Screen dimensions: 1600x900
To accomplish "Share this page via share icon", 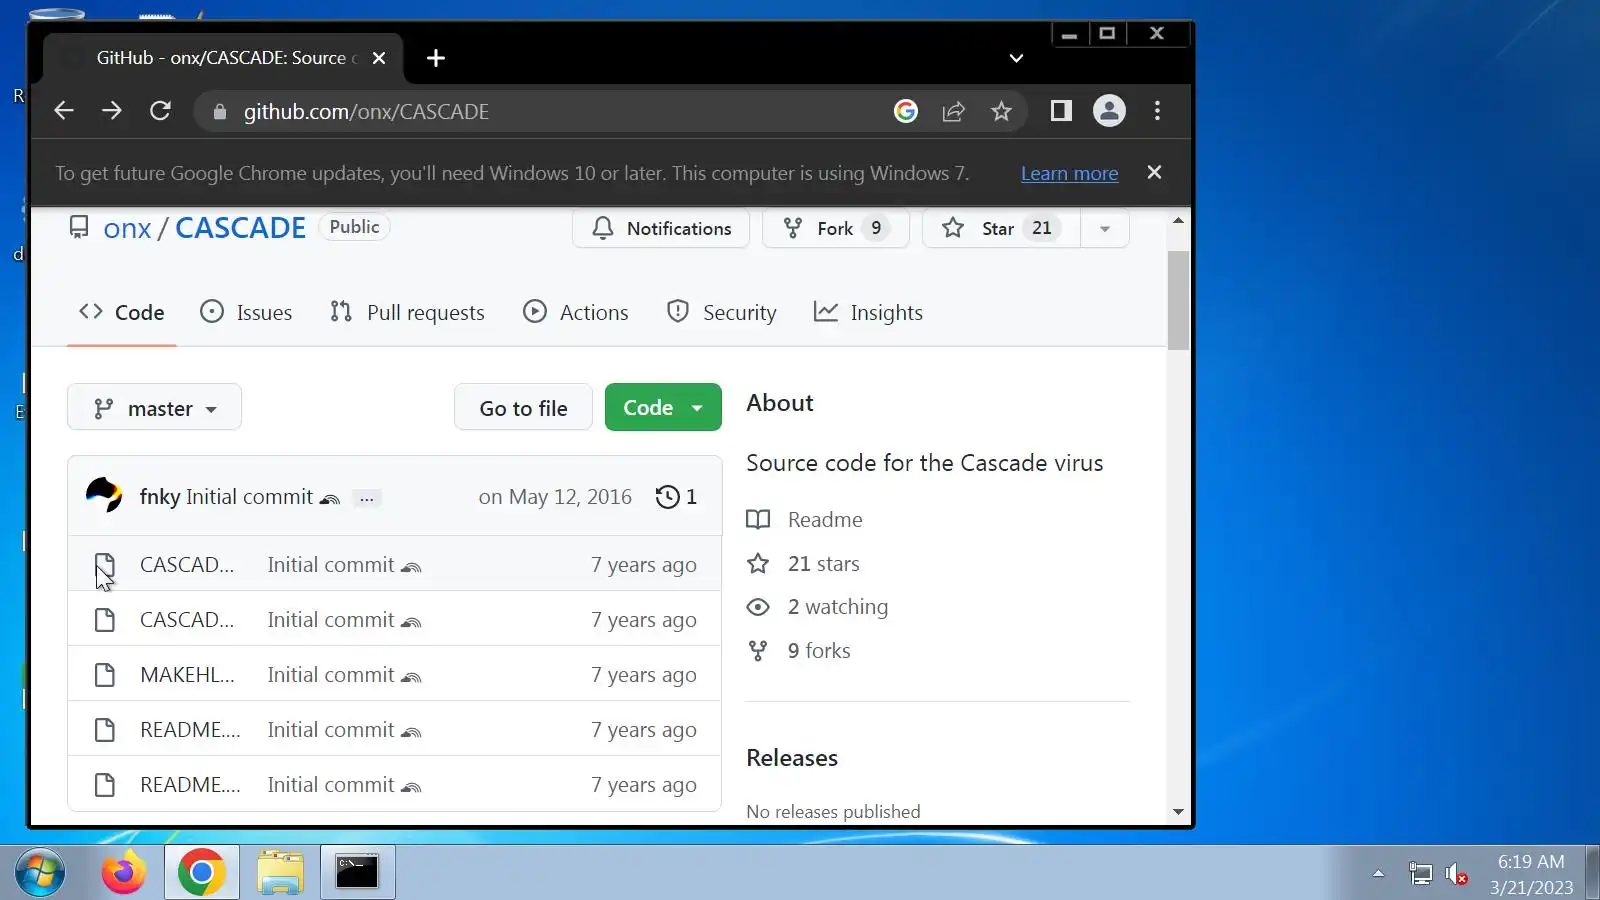I will click(x=953, y=111).
